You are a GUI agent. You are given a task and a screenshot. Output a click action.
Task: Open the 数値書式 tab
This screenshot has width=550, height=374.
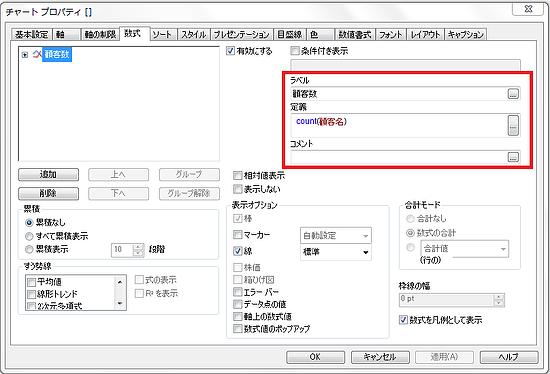coord(355,34)
